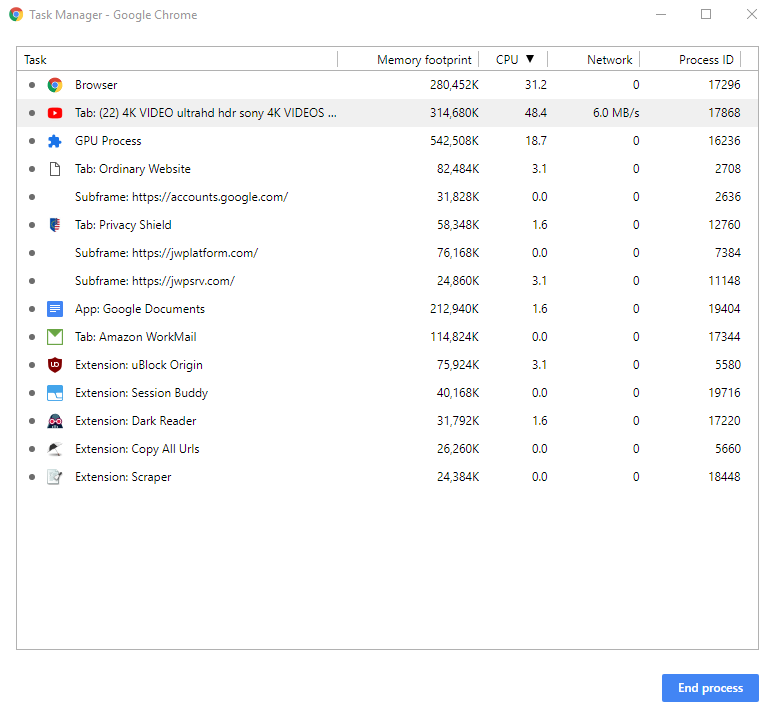The width and height of the screenshot is (774, 718).
Task: Click the bullet beside Browser row
Action: [32, 85]
